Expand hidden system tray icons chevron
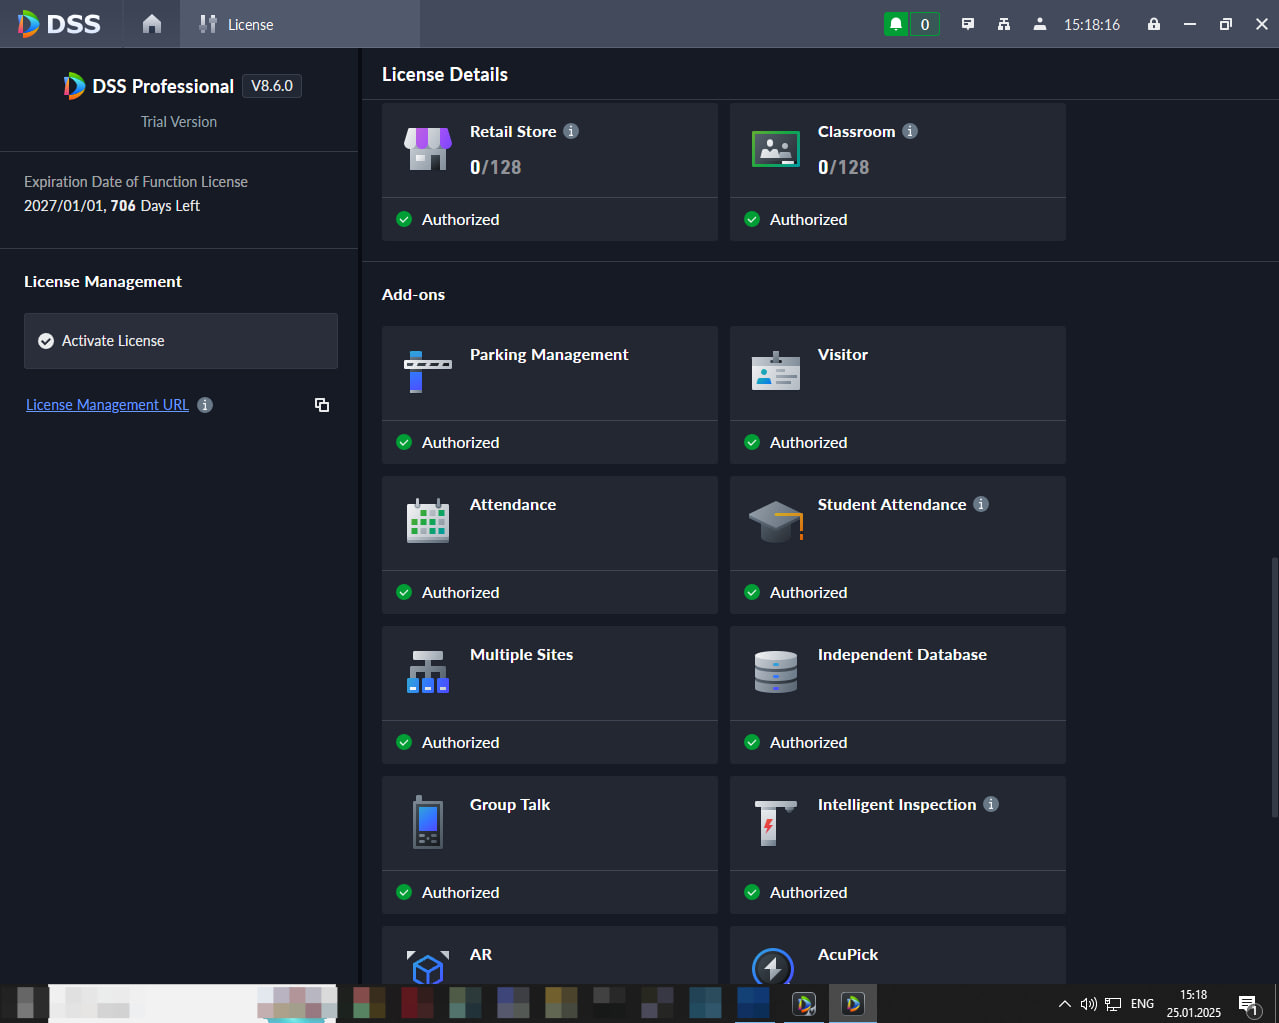 coord(1064,1004)
